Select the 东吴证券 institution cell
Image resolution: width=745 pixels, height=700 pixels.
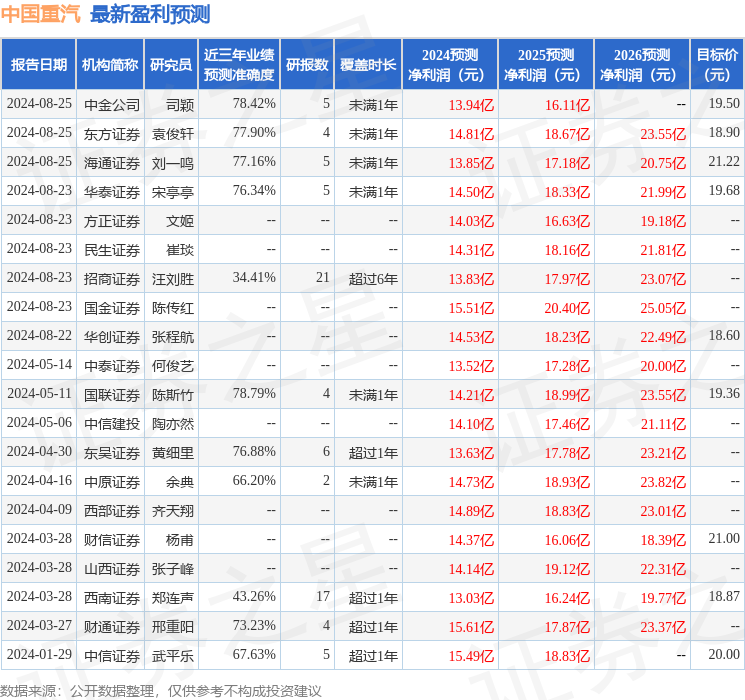click(x=112, y=453)
